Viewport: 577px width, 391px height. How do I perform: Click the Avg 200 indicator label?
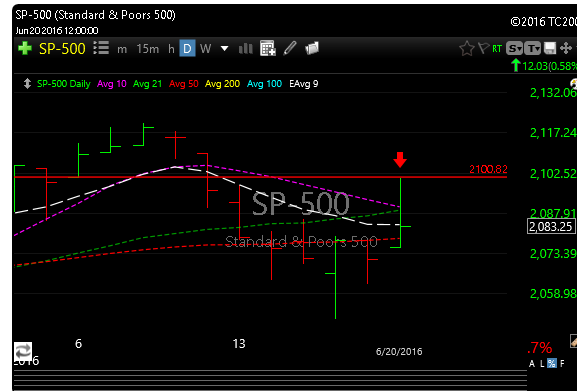[x=222, y=84]
